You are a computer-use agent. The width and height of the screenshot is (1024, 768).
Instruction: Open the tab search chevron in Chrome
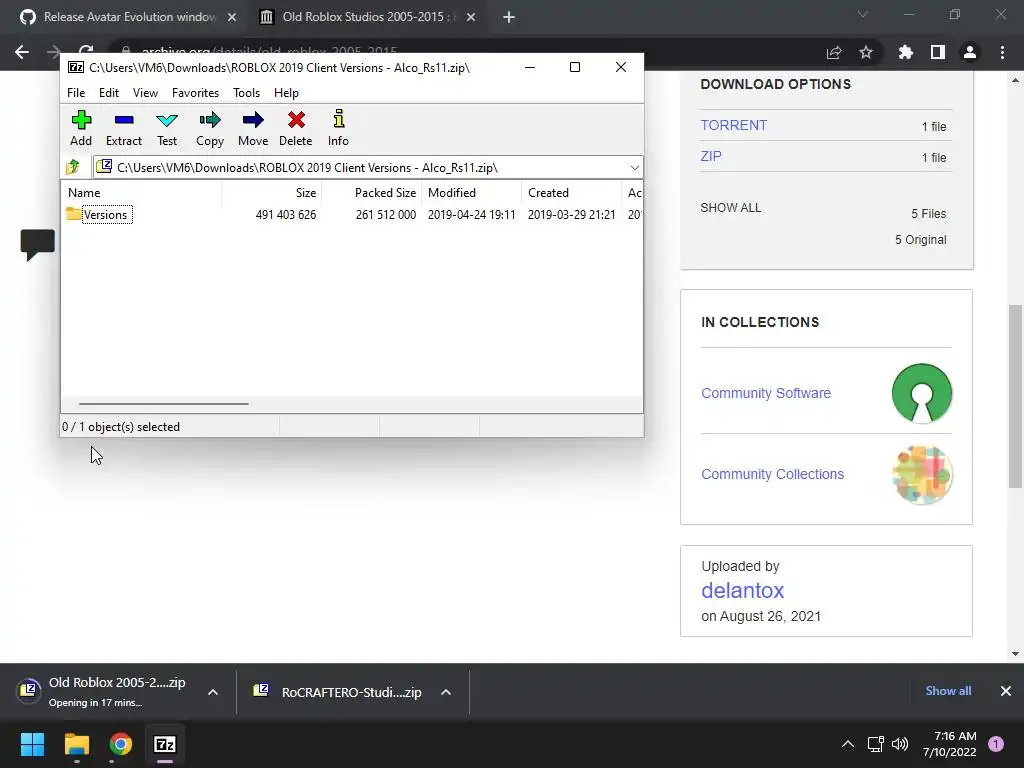(863, 14)
